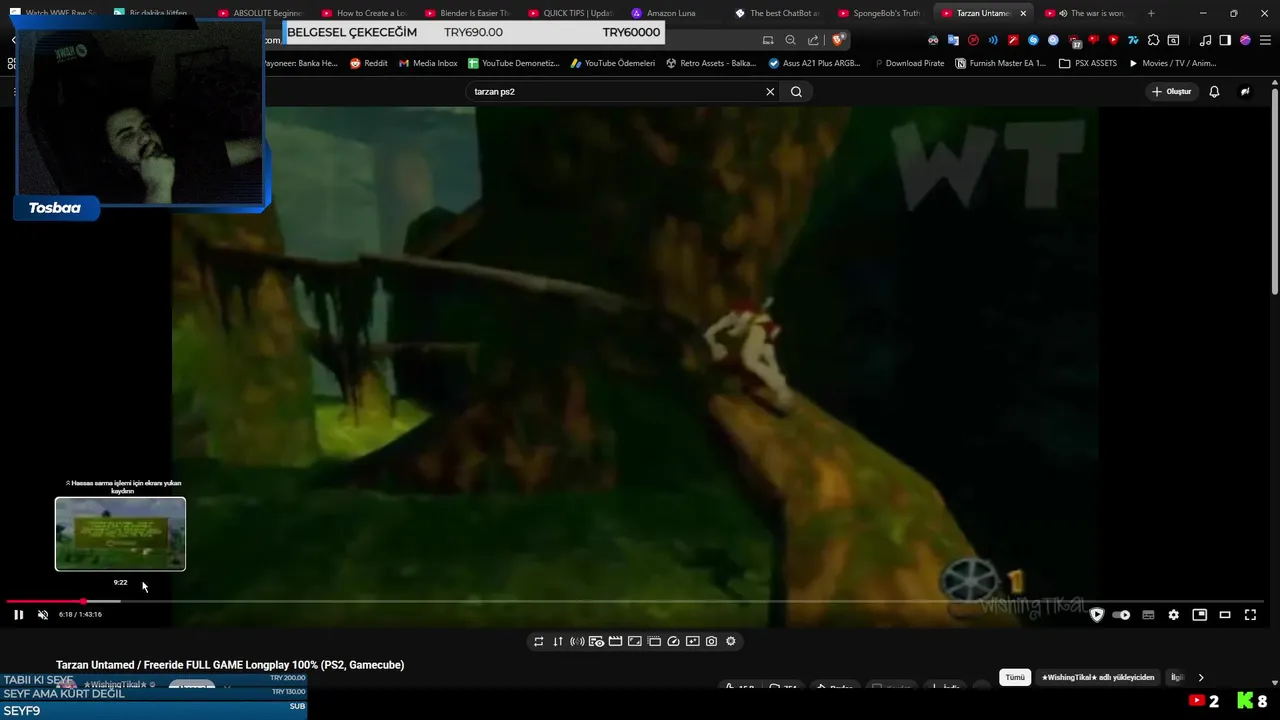Open the playback speed gauge icon
This screenshot has width=1280, height=720.
[x=673, y=641]
